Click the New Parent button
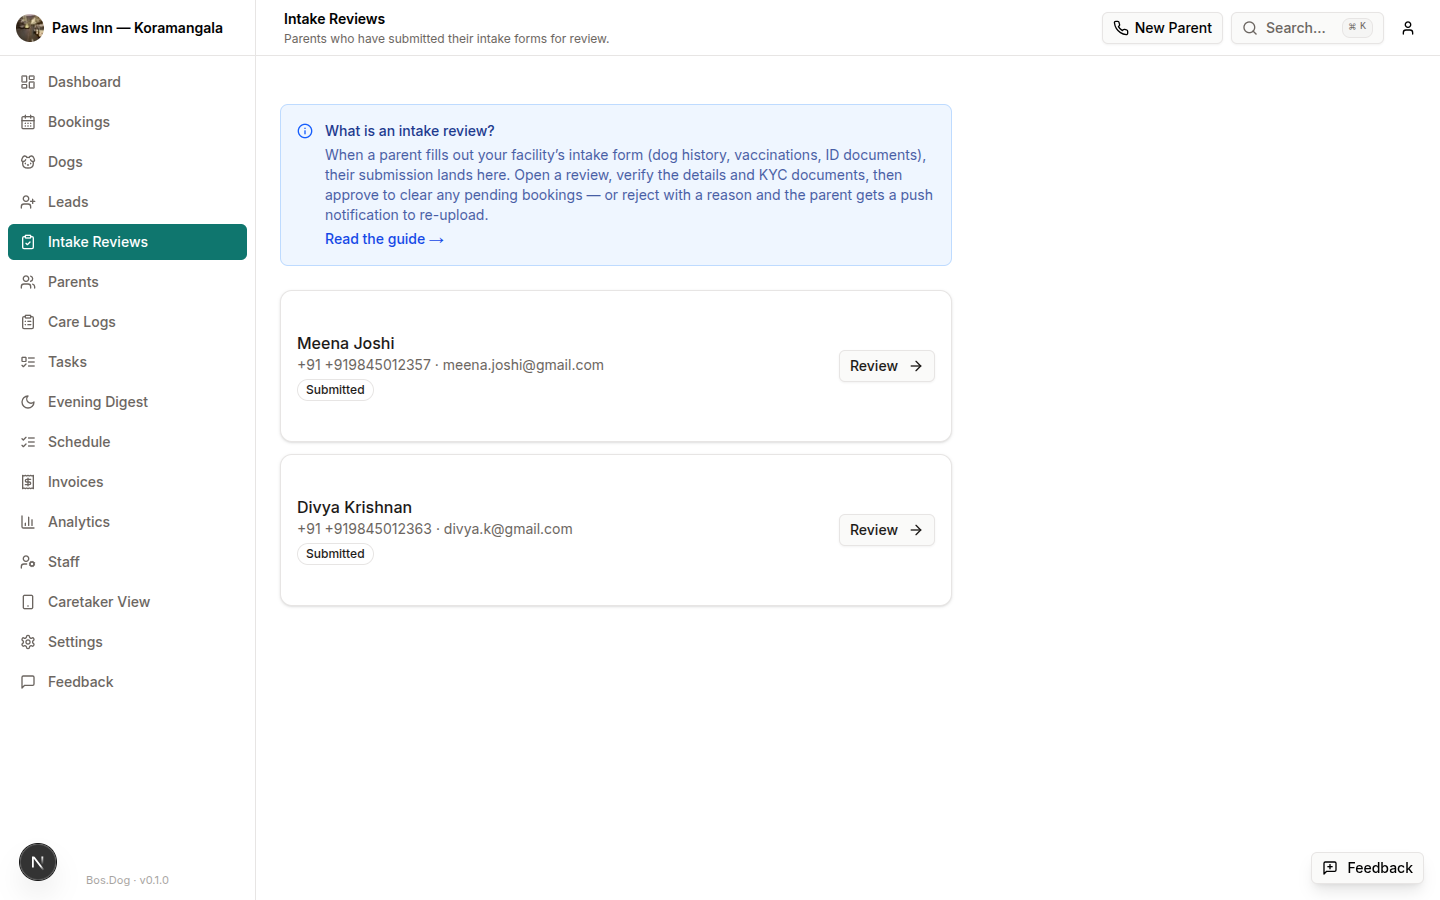 tap(1162, 27)
